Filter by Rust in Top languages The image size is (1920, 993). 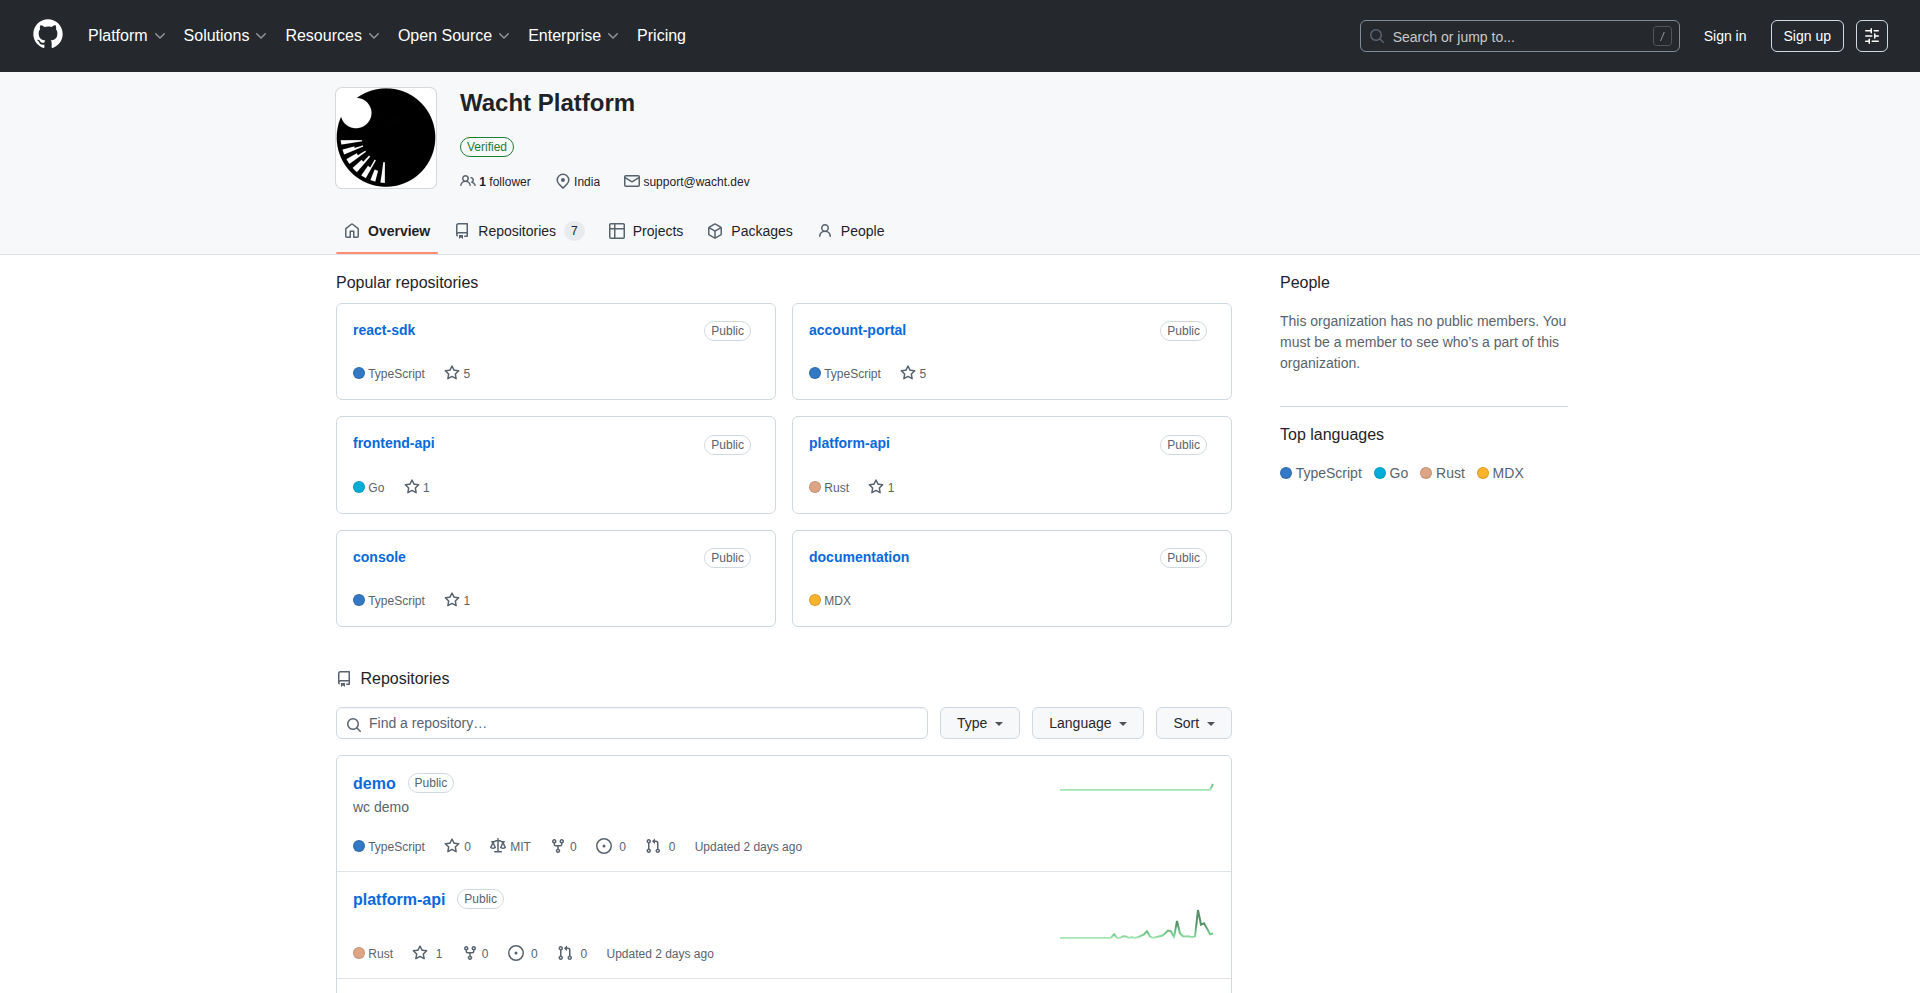[x=1442, y=473]
